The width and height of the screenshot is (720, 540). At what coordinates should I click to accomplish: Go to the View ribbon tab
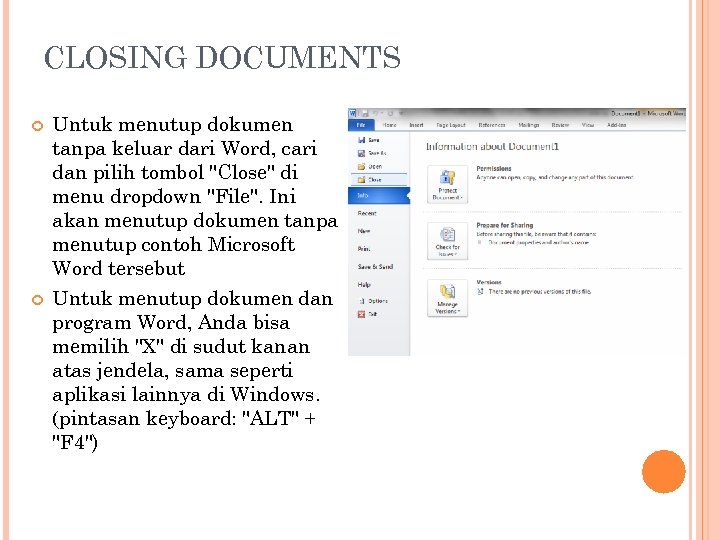point(588,125)
